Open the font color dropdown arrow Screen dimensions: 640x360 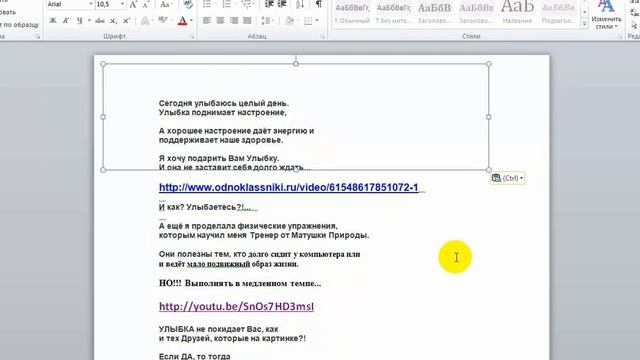coord(191,20)
